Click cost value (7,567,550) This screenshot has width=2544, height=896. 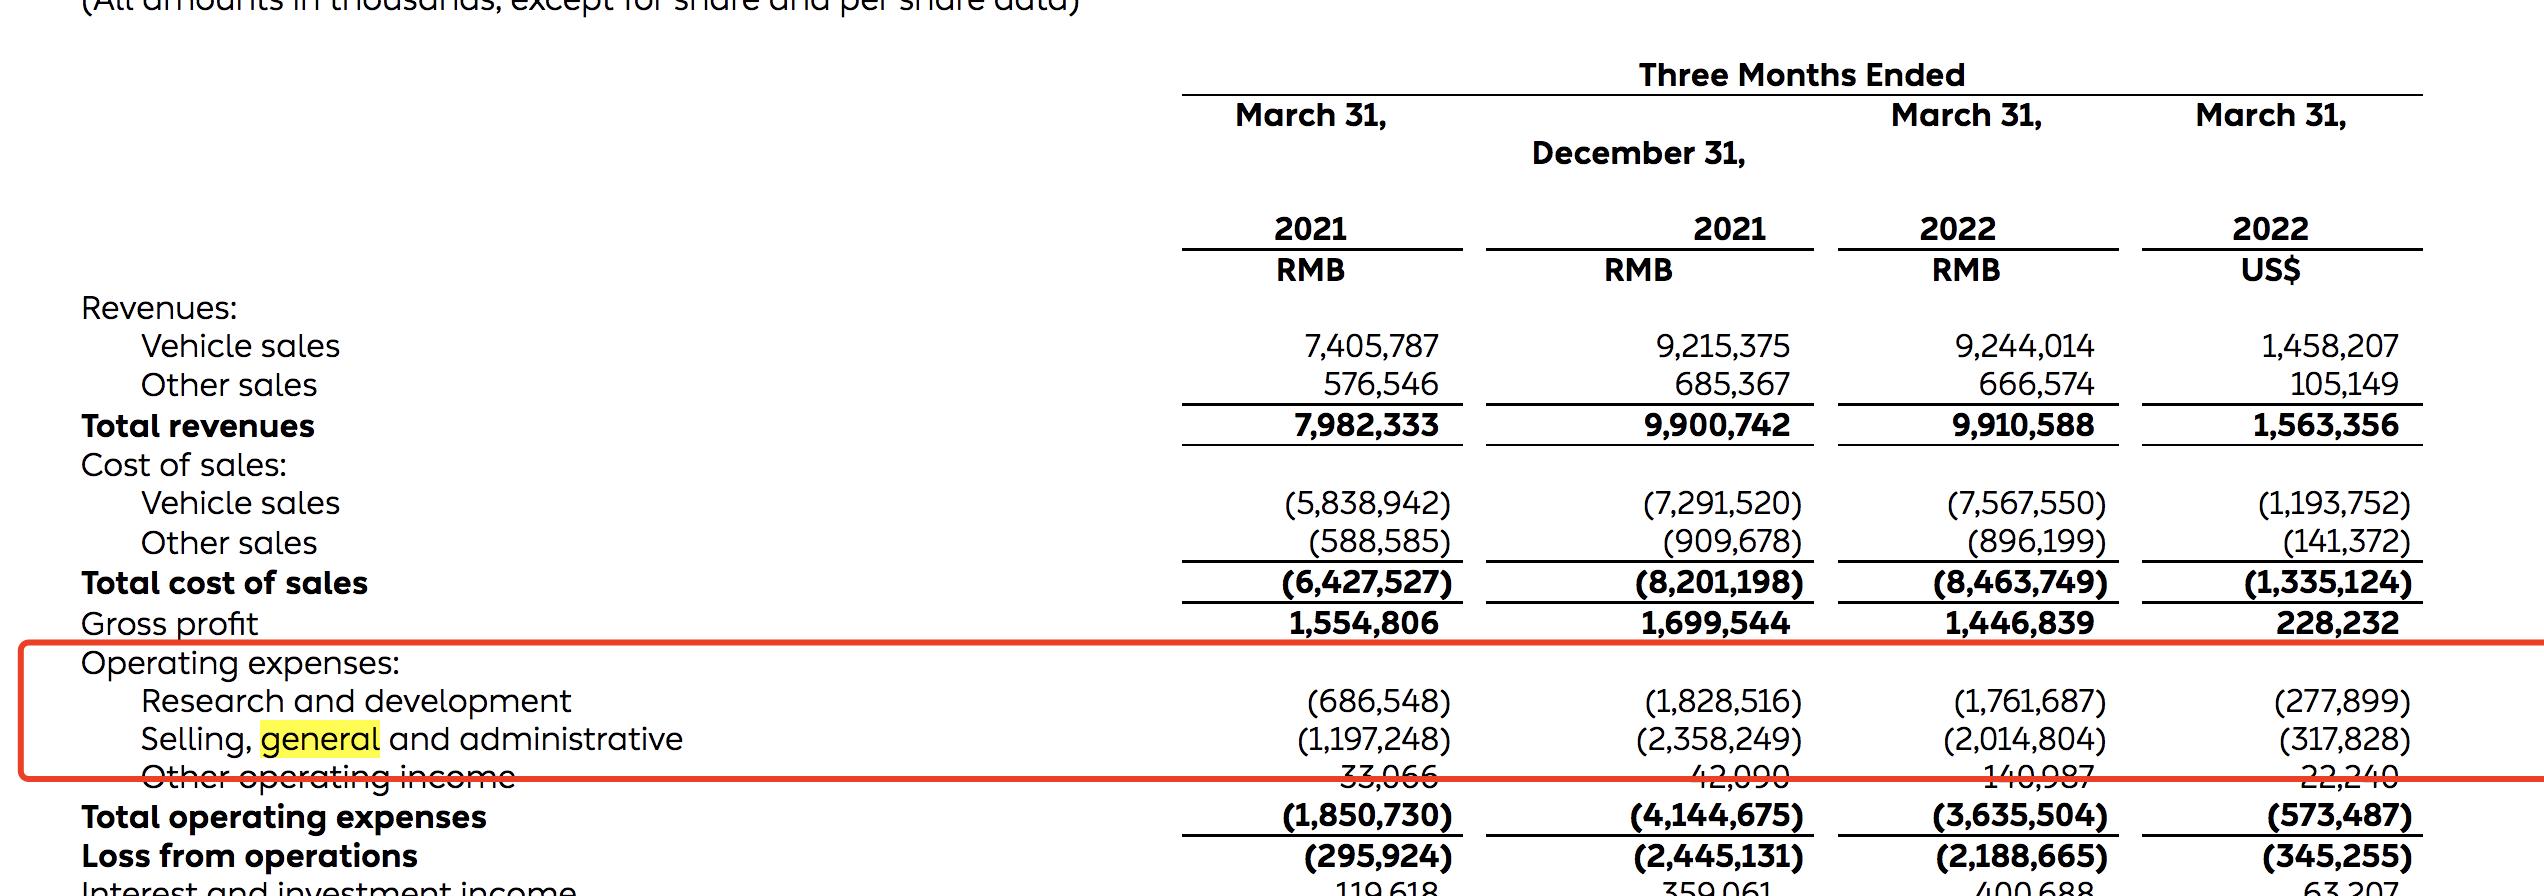pyautogui.click(x=2027, y=503)
